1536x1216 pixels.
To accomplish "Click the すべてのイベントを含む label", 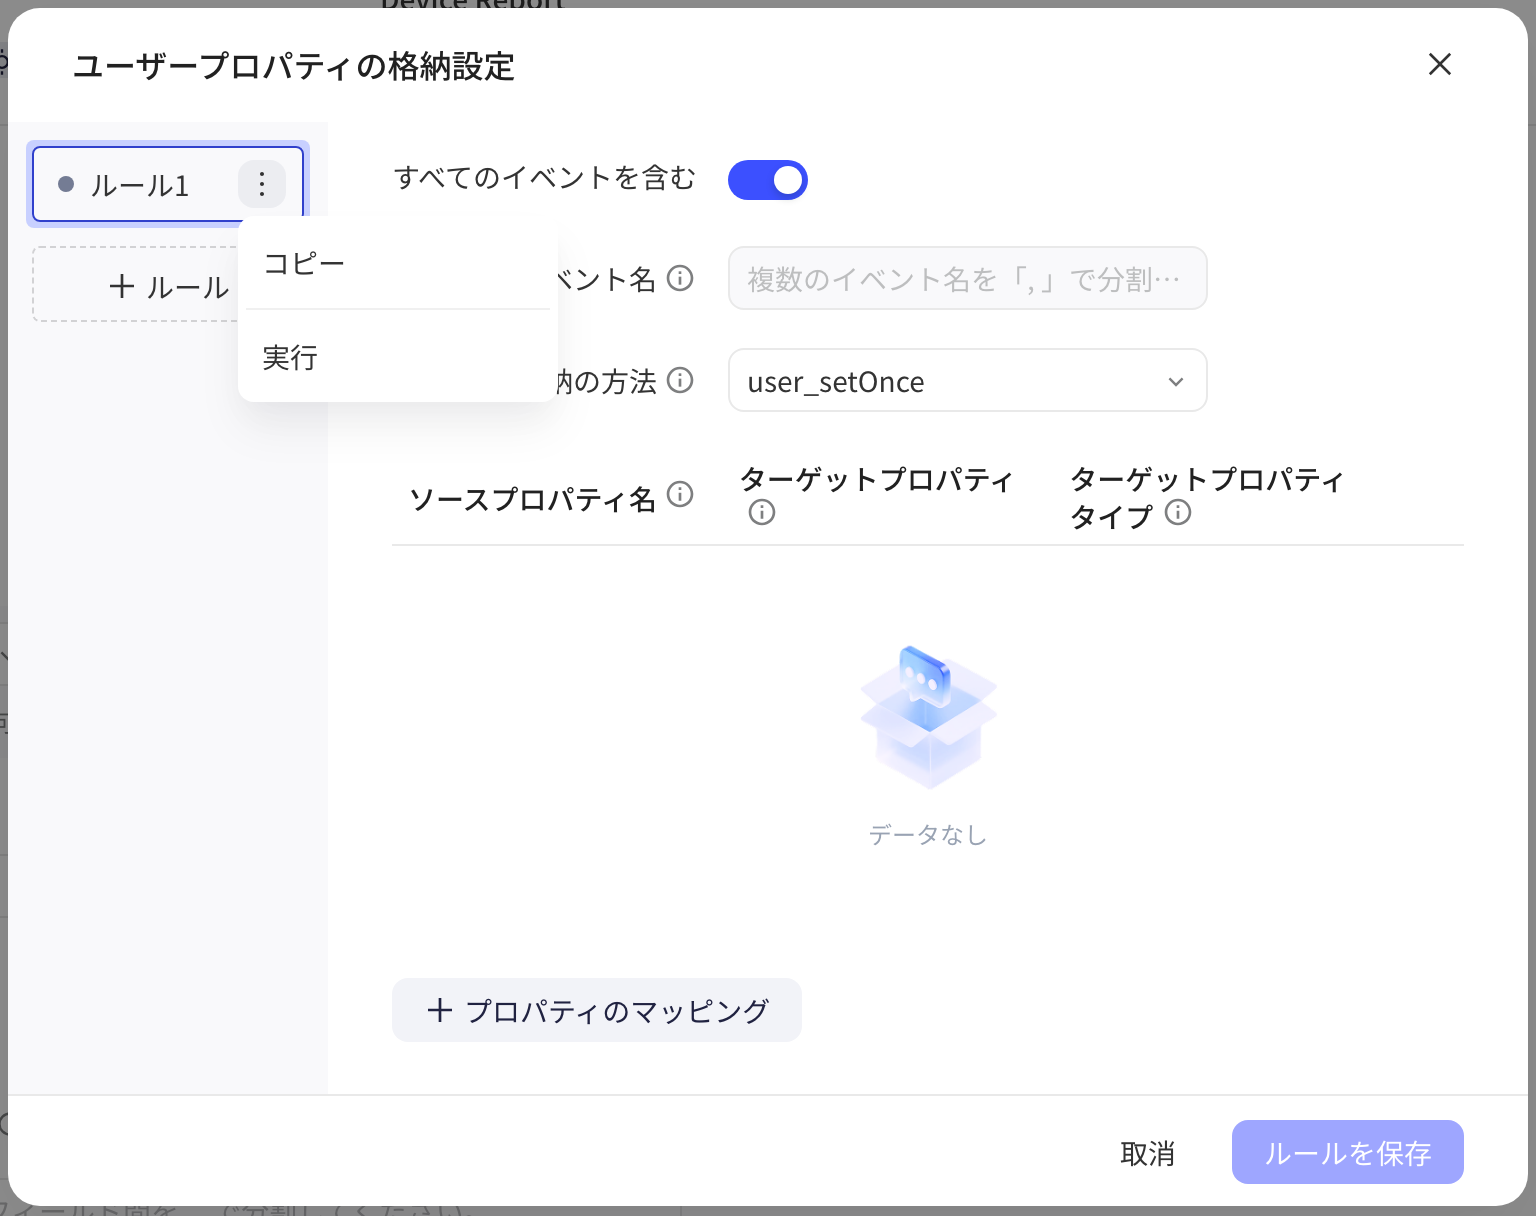I will pyautogui.click(x=545, y=178).
